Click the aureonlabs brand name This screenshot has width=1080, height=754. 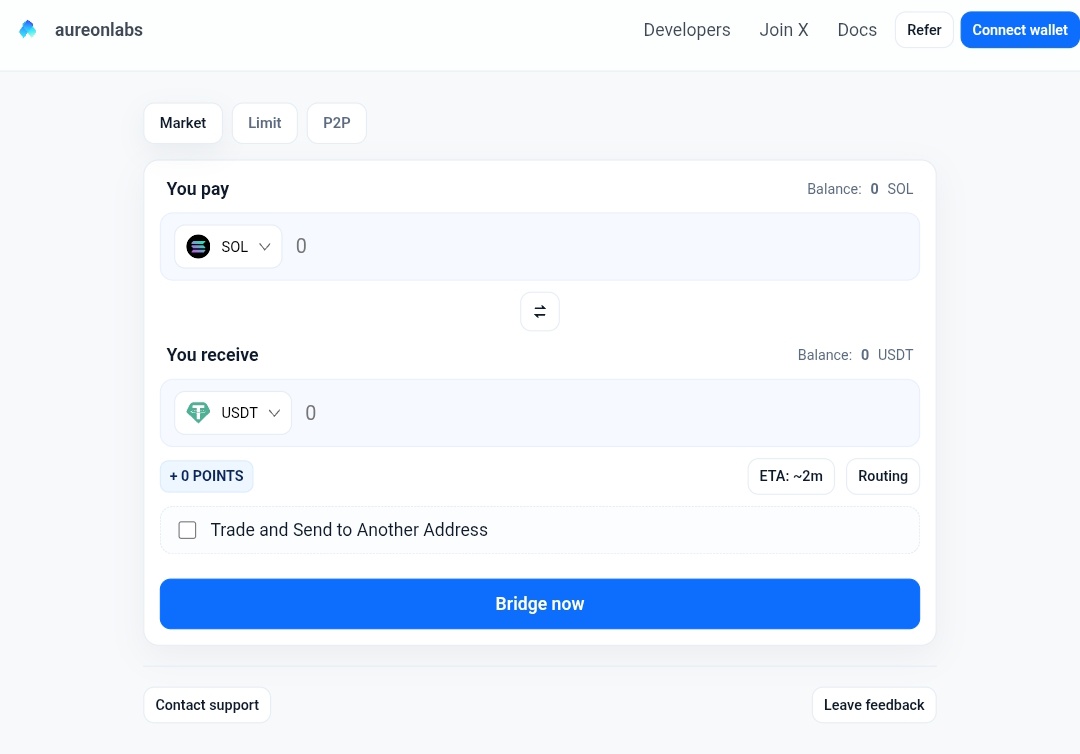click(98, 30)
